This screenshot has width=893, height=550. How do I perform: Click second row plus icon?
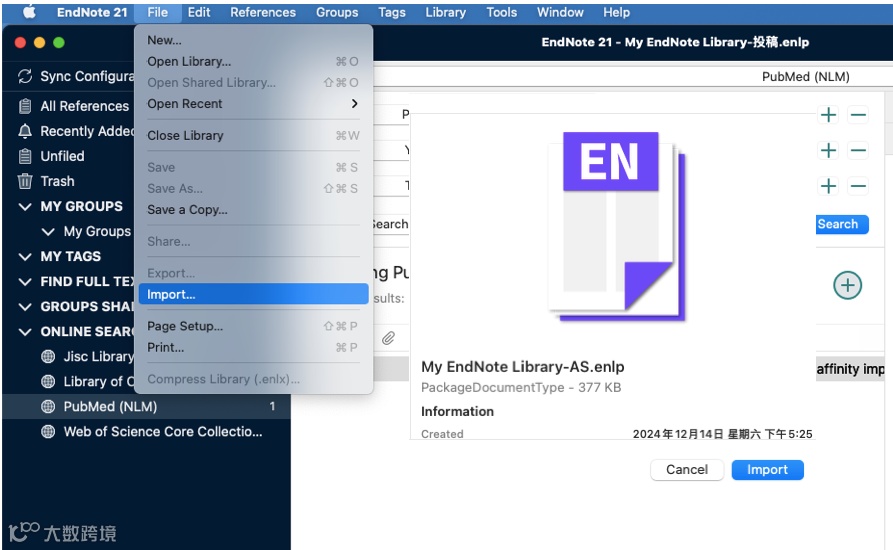[x=829, y=150]
